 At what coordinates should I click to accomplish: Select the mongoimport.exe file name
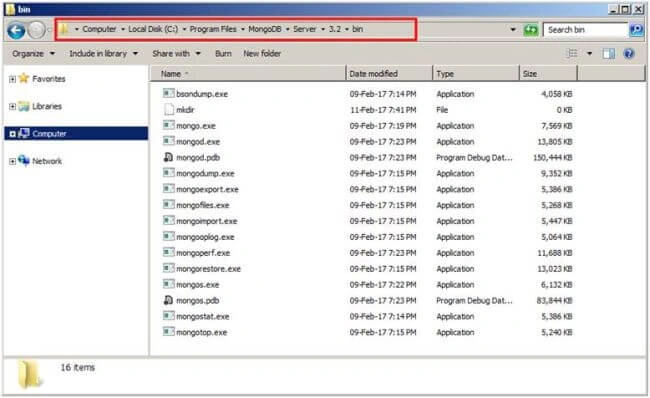(x=207, y=221)
